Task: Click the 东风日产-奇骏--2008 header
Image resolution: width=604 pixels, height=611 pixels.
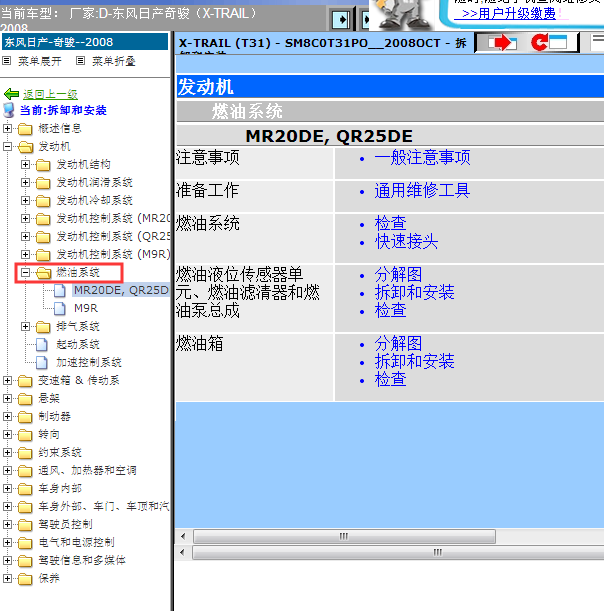Action: pyautogui.click(x=85, y=42)
